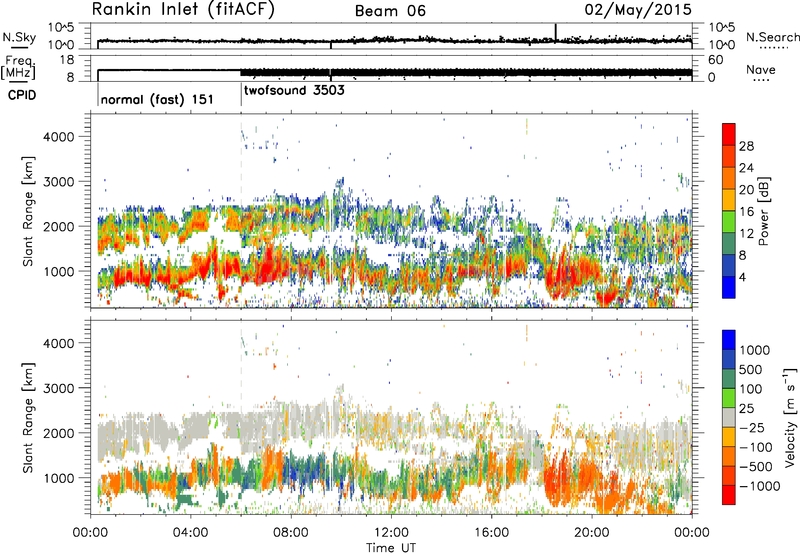Click the '-1000' velocity colorbar tick
This screenshot has height=554, width=800.
[x=759, y=486]
